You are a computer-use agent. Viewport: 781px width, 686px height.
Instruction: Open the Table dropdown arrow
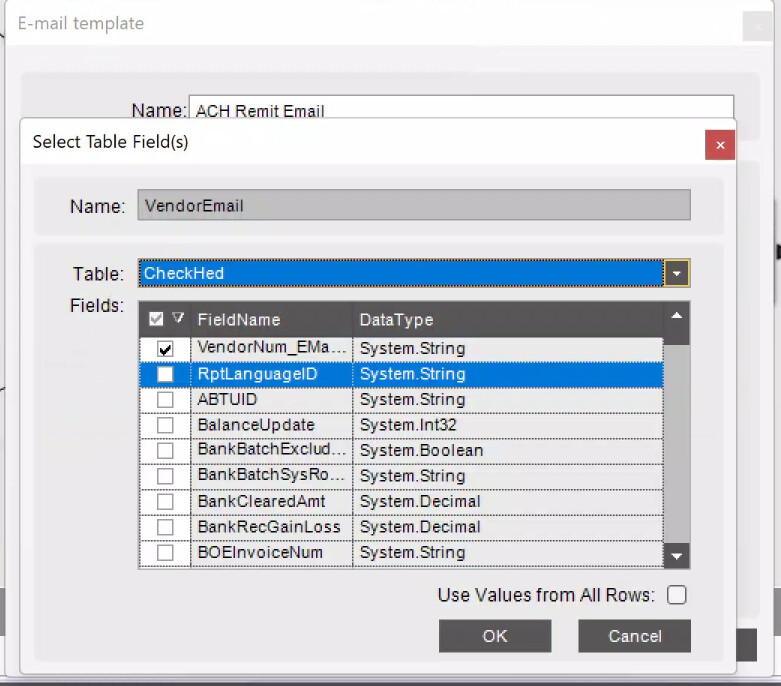676,273
